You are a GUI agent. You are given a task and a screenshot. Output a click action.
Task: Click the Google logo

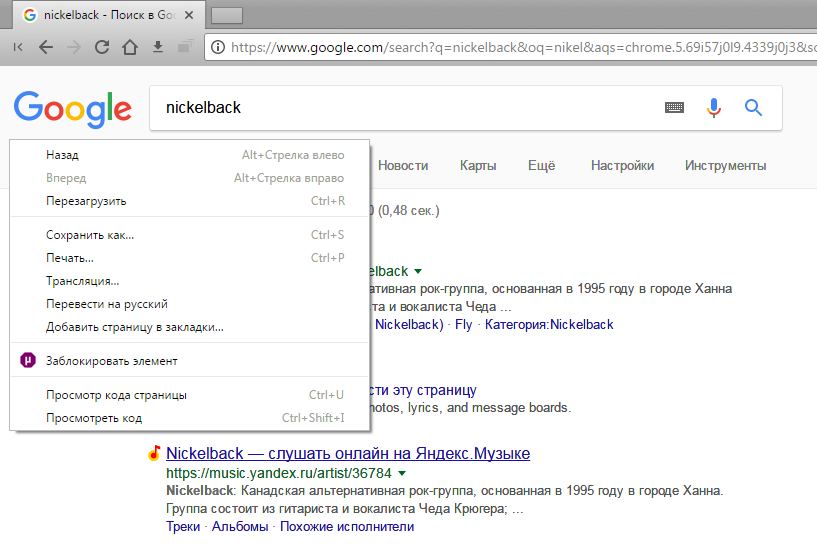72,108
